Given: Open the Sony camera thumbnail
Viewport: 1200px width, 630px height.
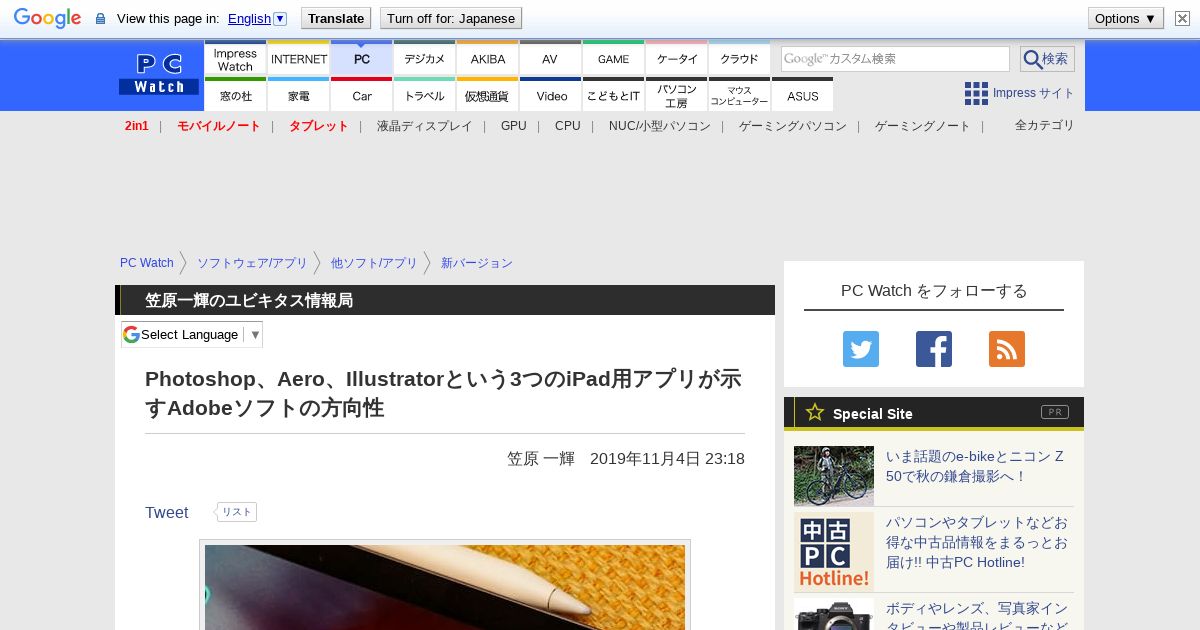Looking at the screenshot, I should 834,614.
